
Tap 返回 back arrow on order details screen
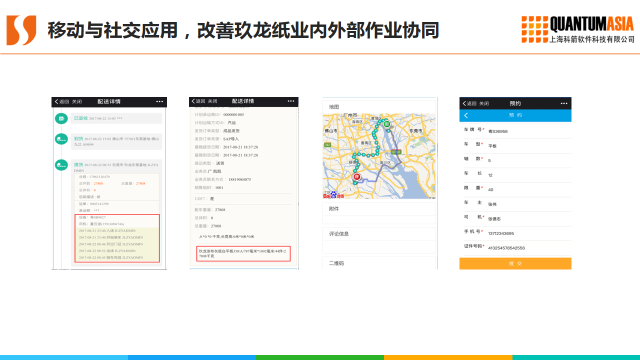[199, 101]
